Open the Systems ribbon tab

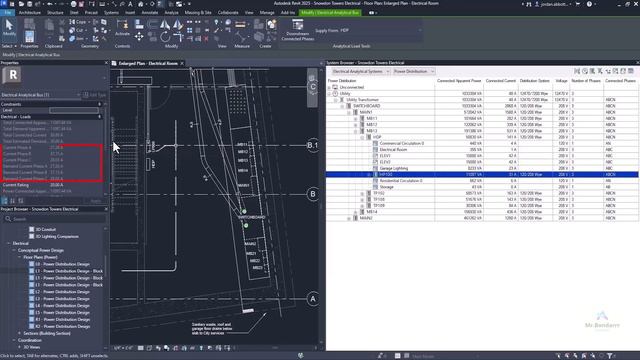pos(111,13)
